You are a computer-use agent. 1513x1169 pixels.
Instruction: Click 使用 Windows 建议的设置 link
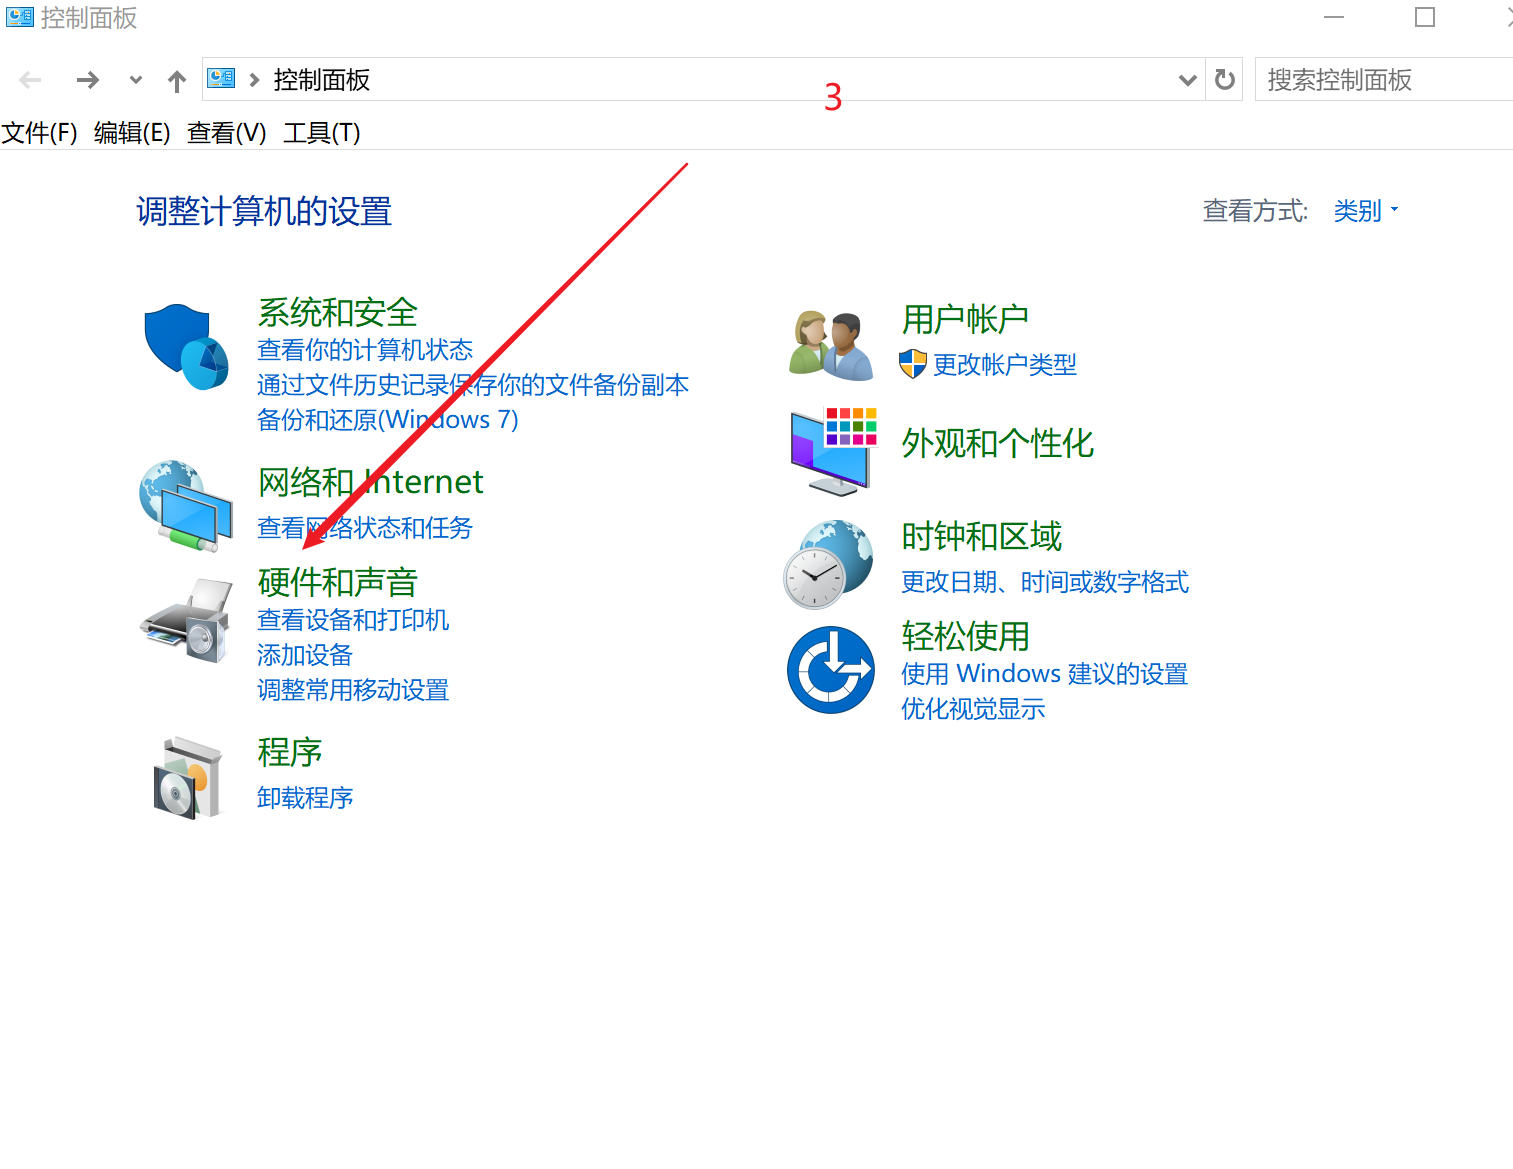[1044, 674]
